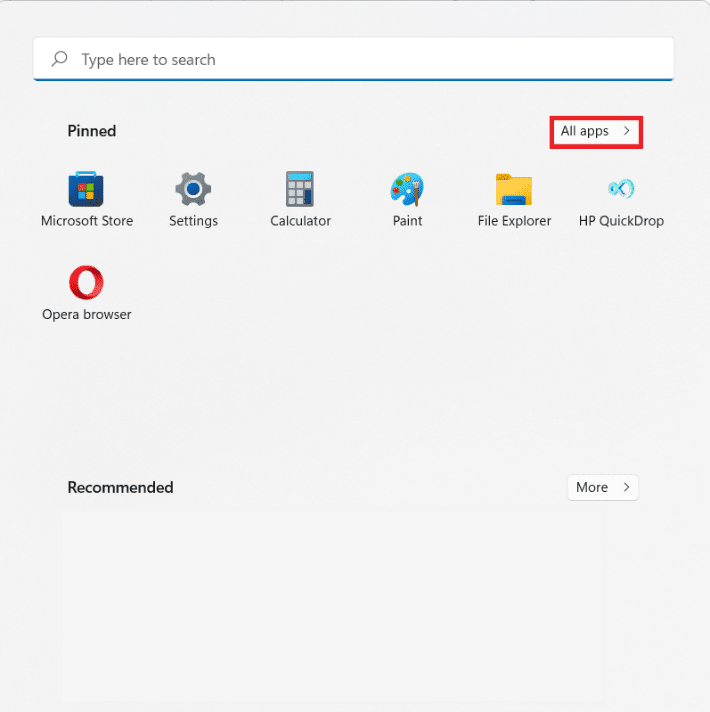Open the Opera browser
The height and width of the screenshot is (712, 710).
coord(86,293)
